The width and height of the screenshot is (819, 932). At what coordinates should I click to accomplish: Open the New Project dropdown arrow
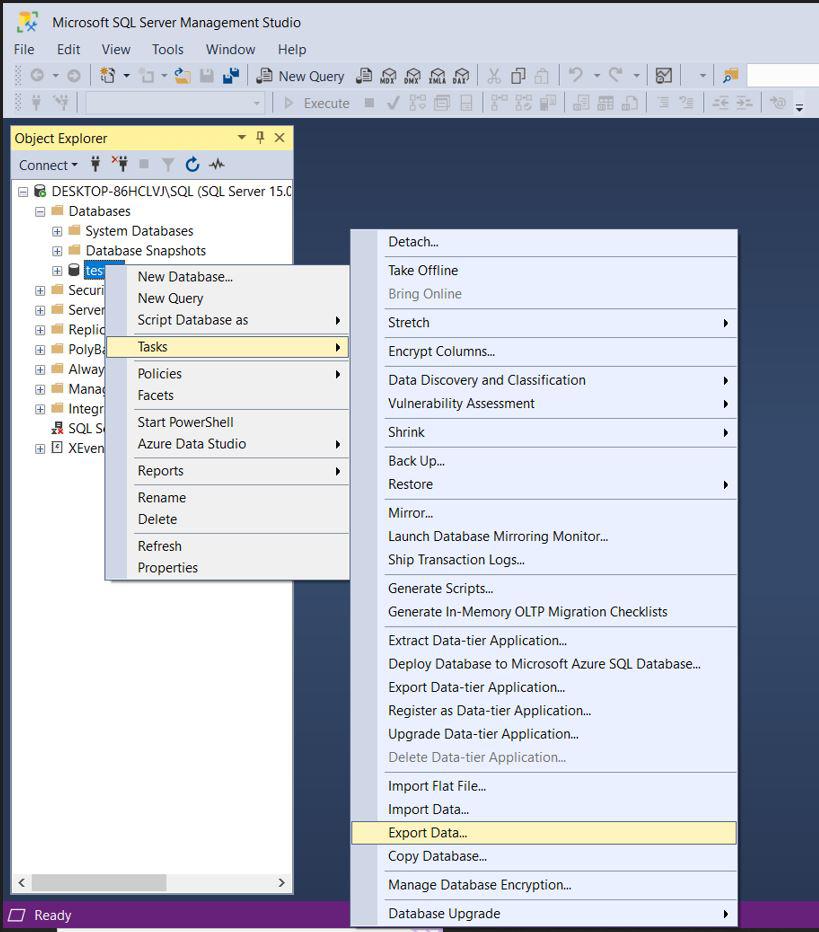(x=127, y=75)
